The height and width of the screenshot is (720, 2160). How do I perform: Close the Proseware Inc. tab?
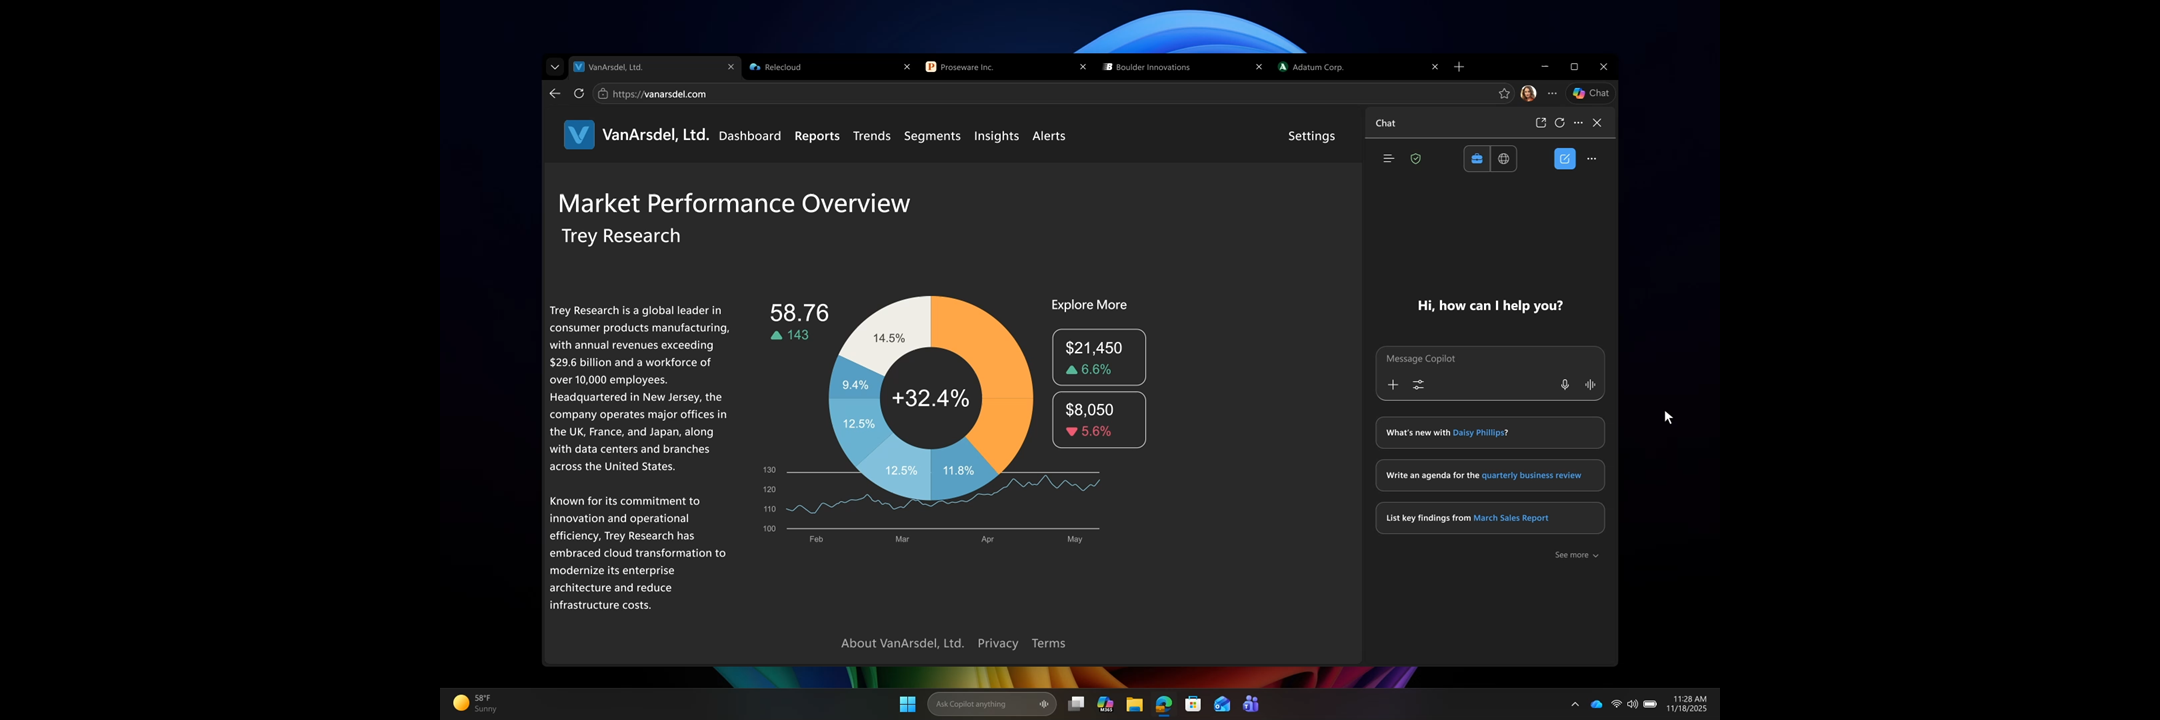click(1083, 67)
